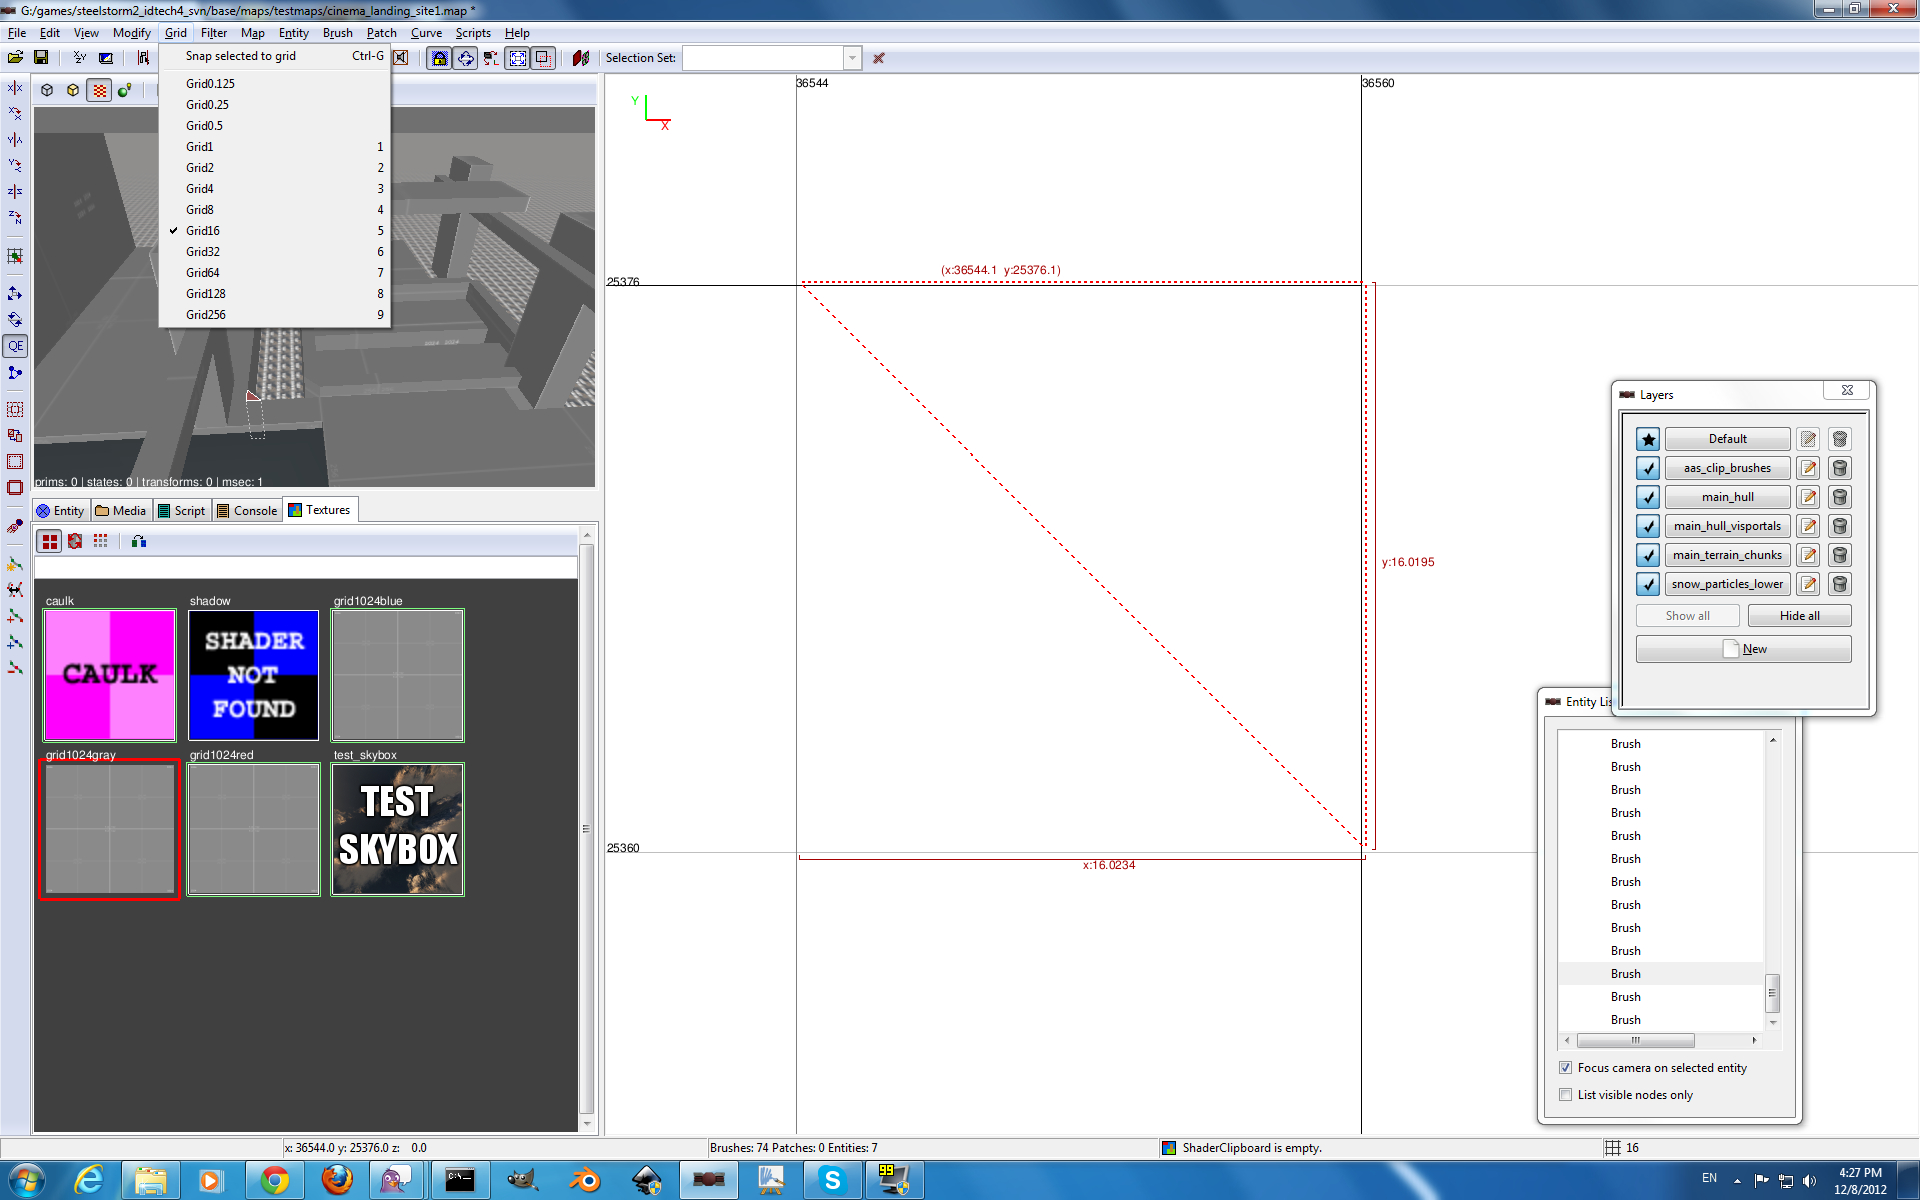Viewport: 1920px width, 1200px height.
Task: Toggle visibility of aas_clip_brushes layer
Action: tap(1648, 468)
